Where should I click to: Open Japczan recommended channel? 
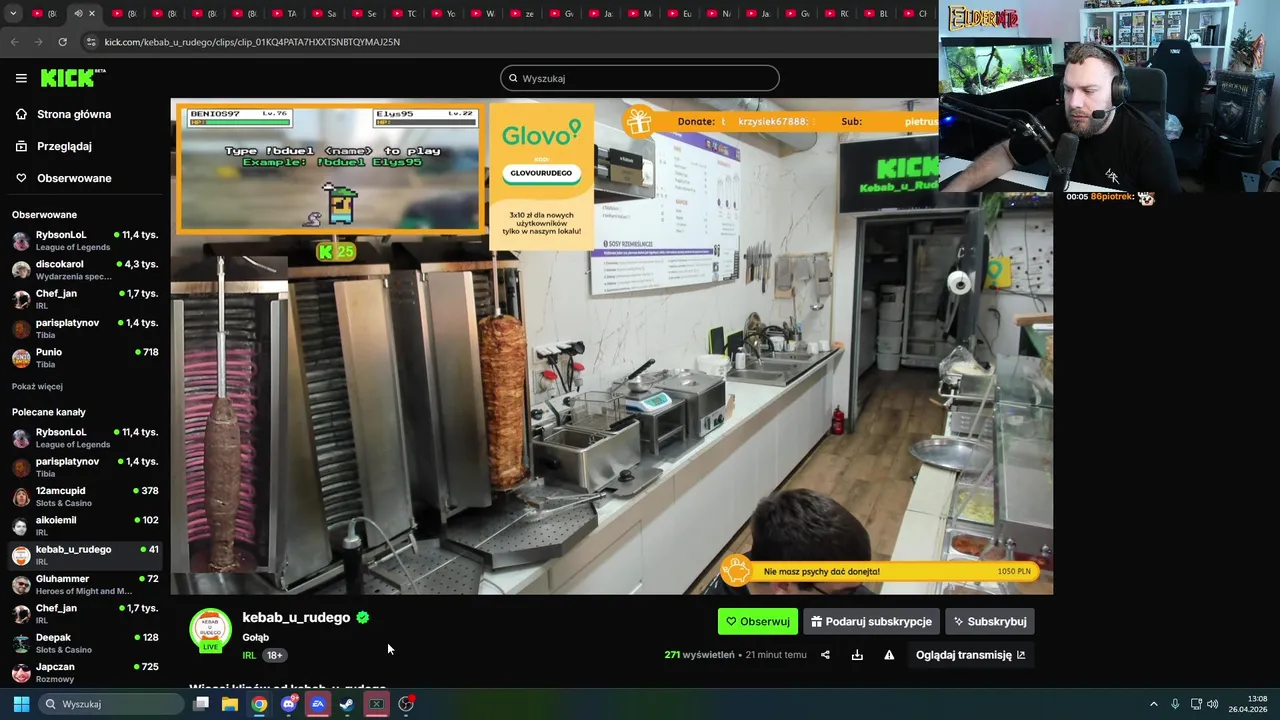pos(85,672)
